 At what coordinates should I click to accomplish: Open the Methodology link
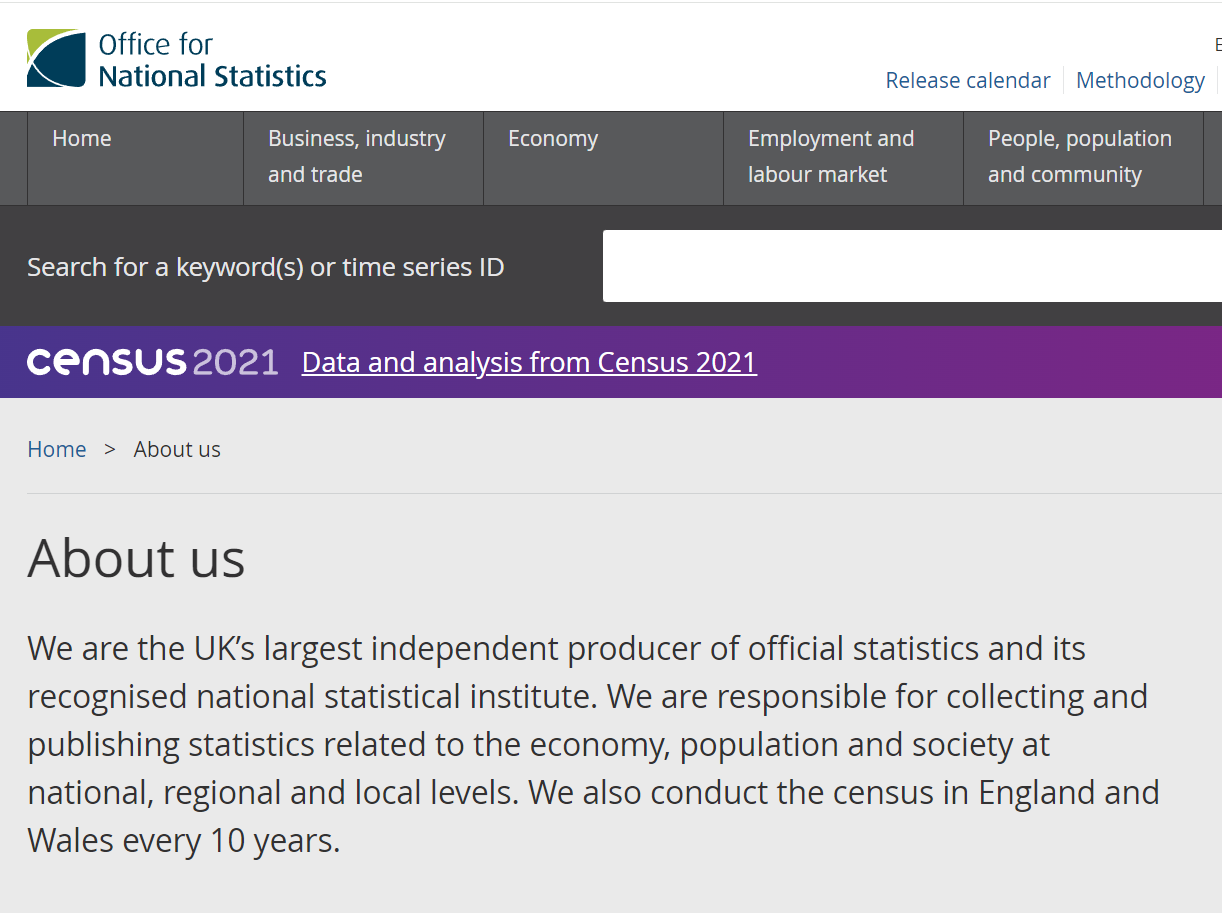coord(1140,80)
